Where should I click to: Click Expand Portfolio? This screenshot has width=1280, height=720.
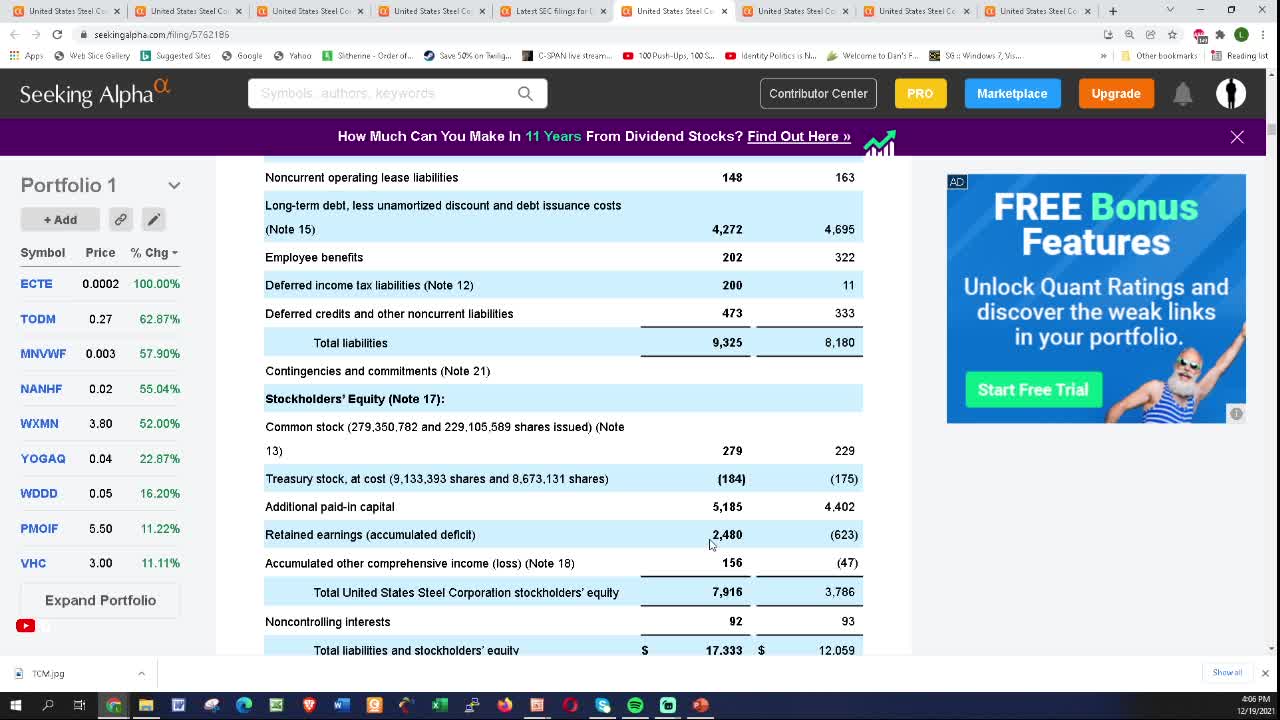pyautogui.click(x=100, y=600)
